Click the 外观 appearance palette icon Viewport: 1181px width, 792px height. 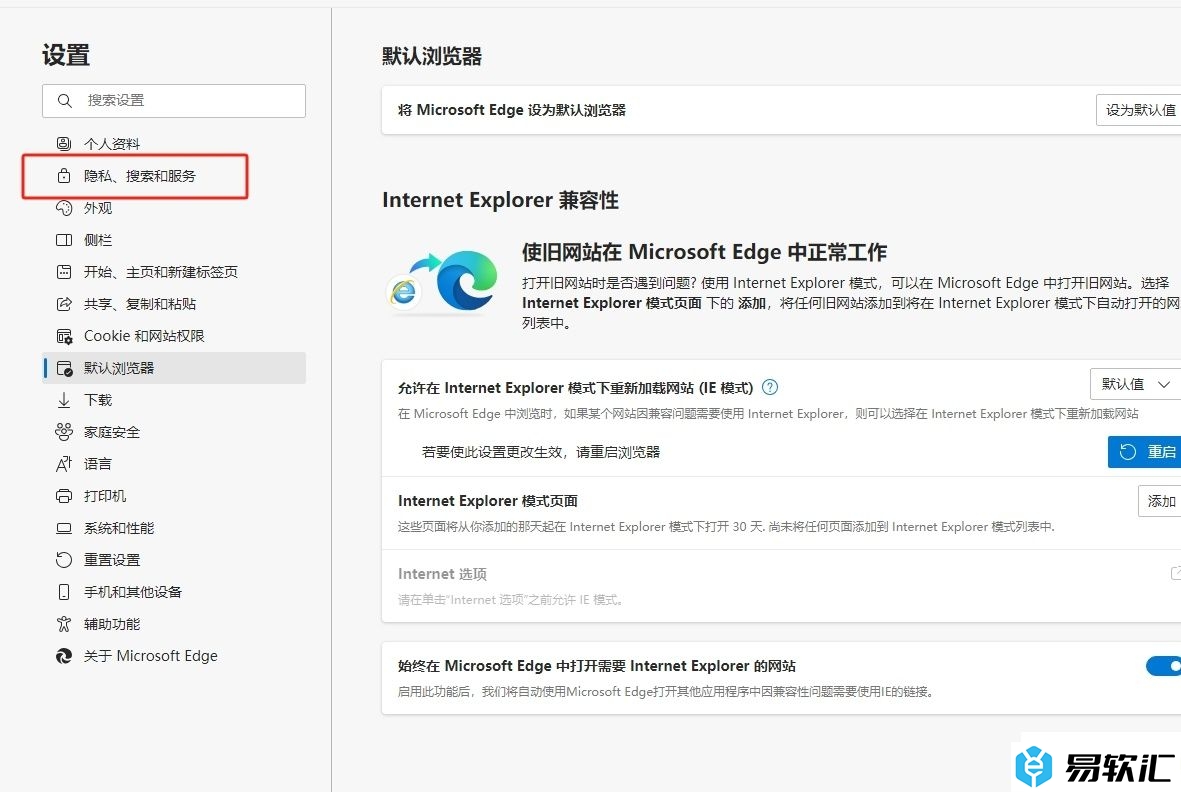point(64,208)
